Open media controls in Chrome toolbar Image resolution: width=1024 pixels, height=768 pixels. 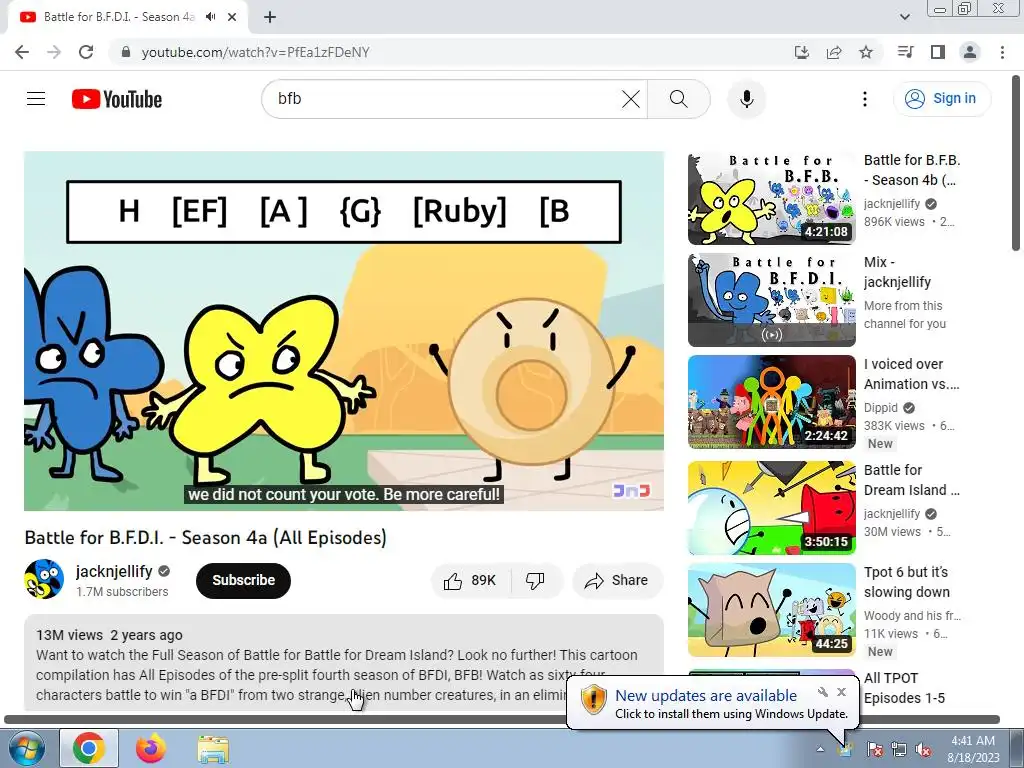pyautogui.click(x=905, y=52)
